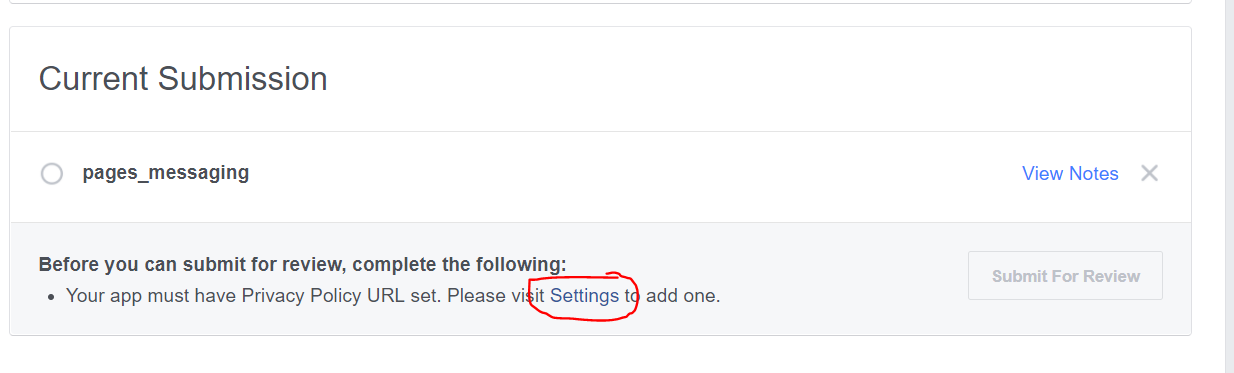Image resolution: width=1234 pixels, height=373 pixels.
Task: Click the empty area below the submission card
Action: click(x=600, y=355)
